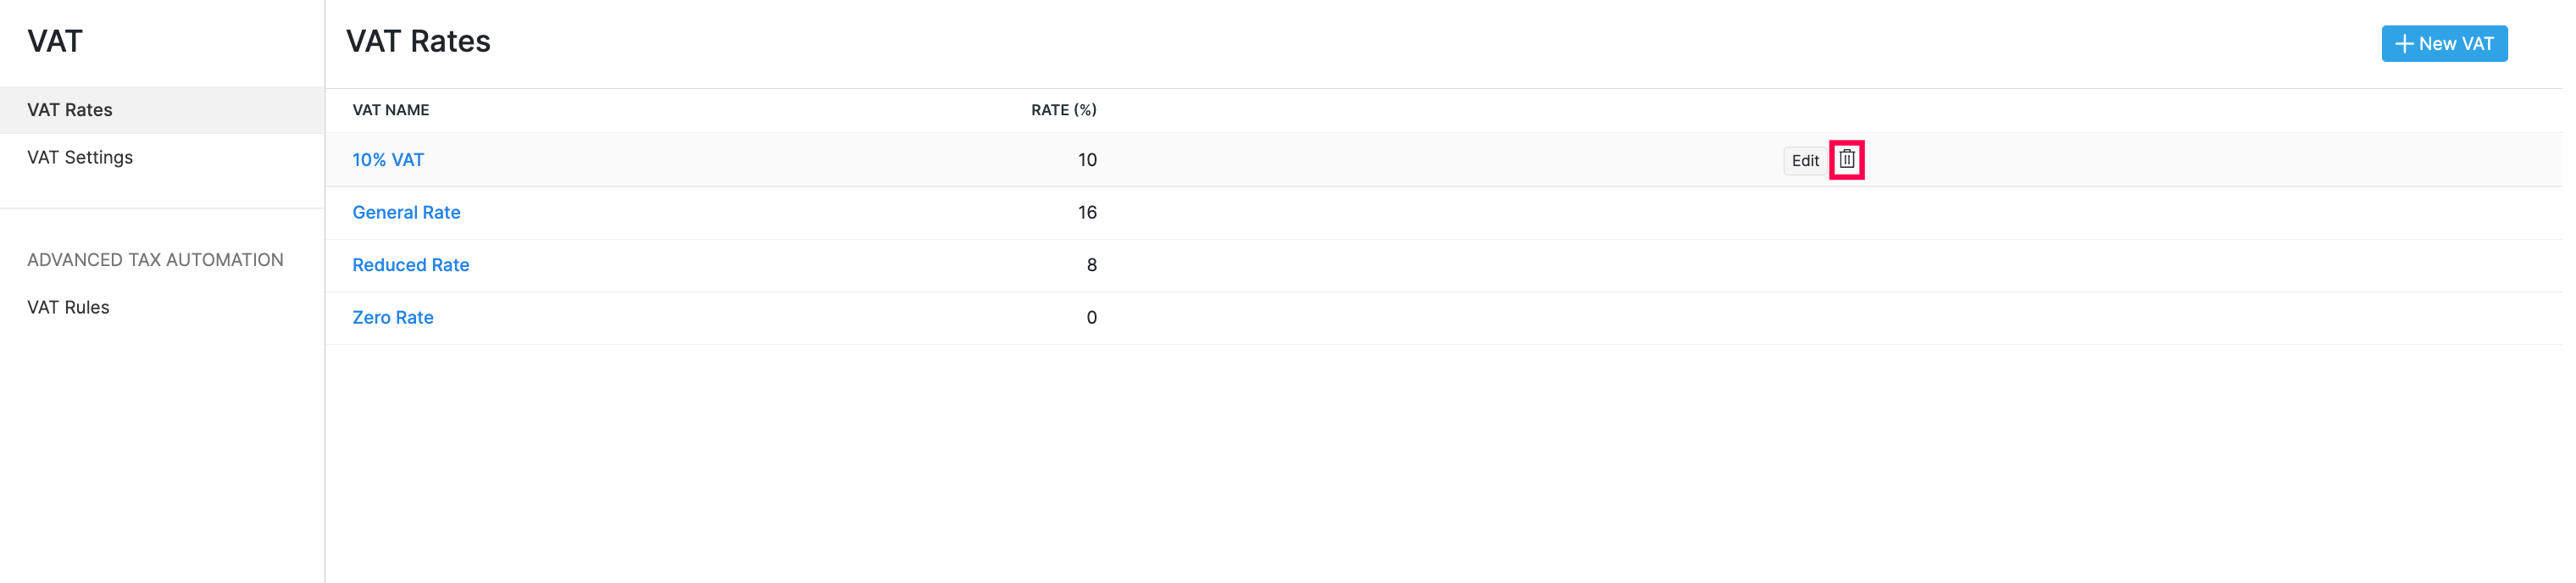
Task: Click the VAT NAME column header
Action: [x=390, y=110]
